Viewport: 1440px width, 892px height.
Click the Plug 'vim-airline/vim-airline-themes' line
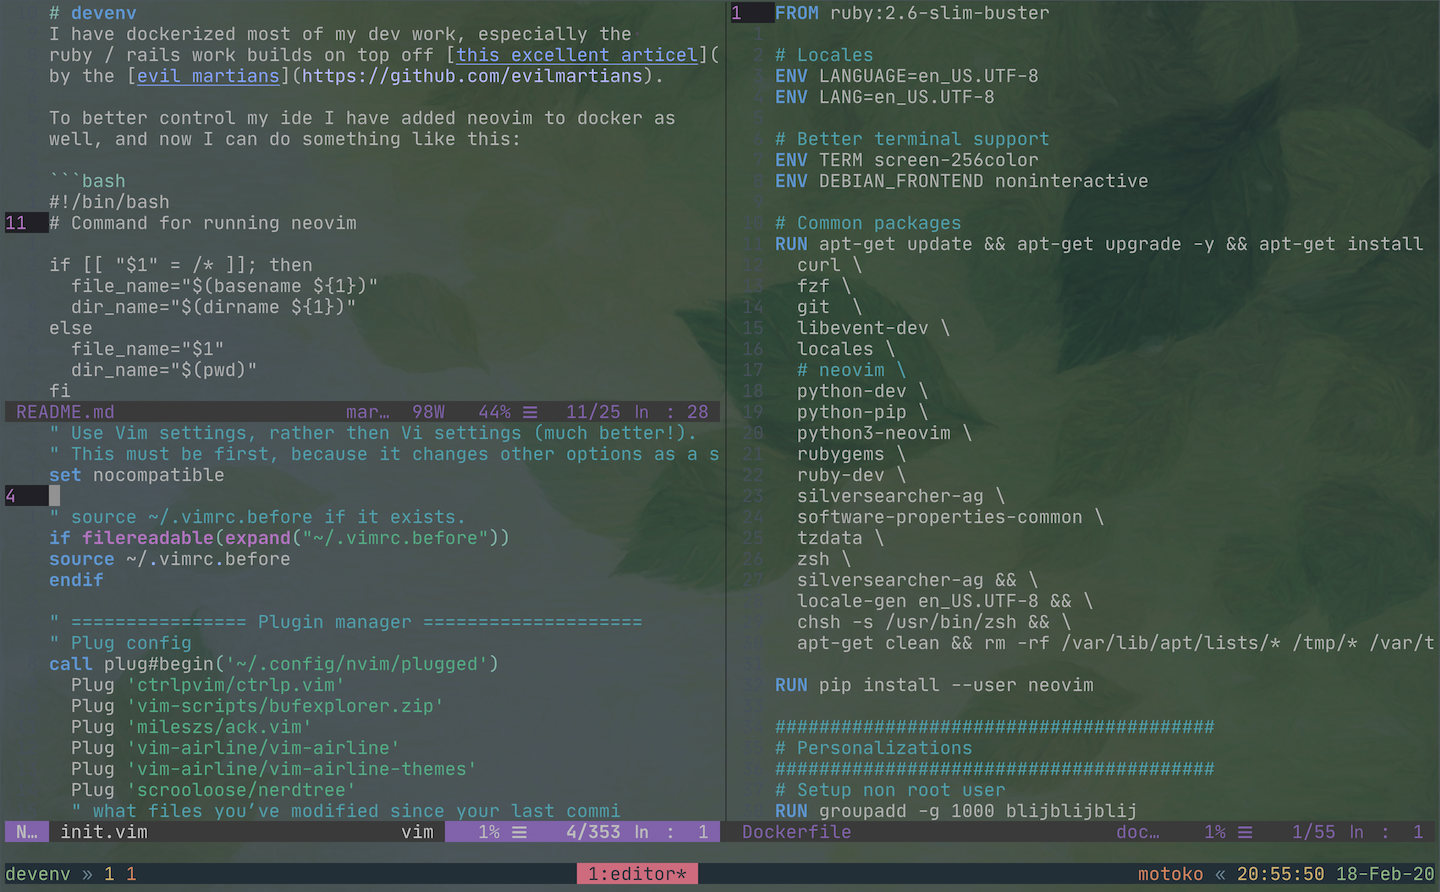pos(274,769)
